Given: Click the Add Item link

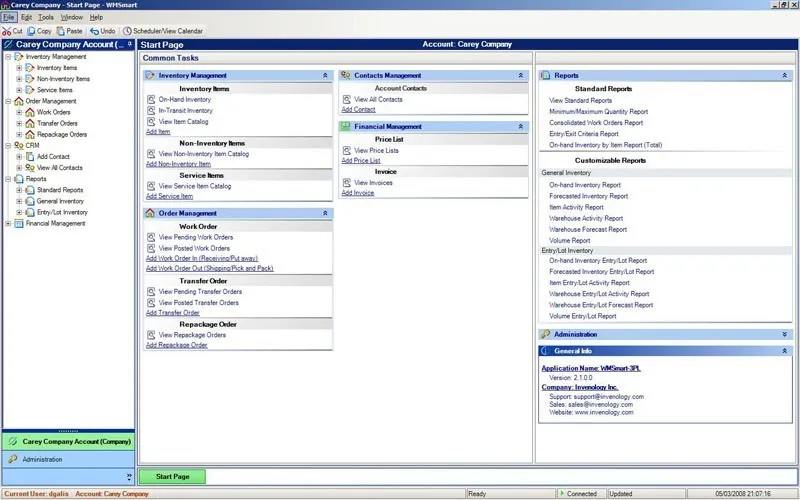Looking at the screenshot, I should pyautogui.click(x=158, y=132).
